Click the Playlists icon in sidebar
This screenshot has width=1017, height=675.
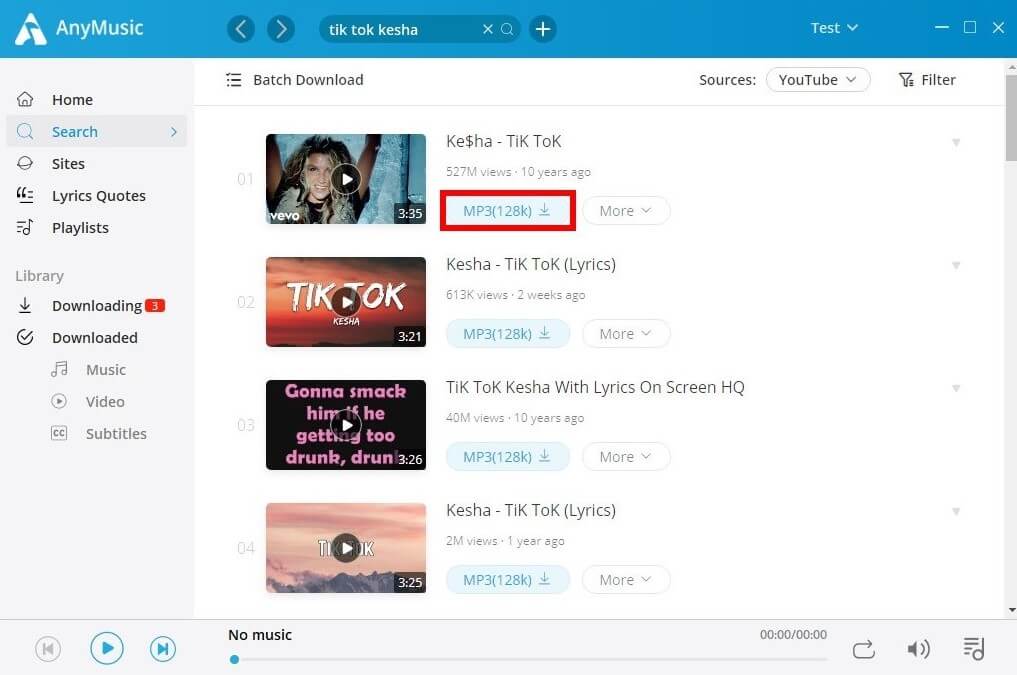[x=25, y=227]
